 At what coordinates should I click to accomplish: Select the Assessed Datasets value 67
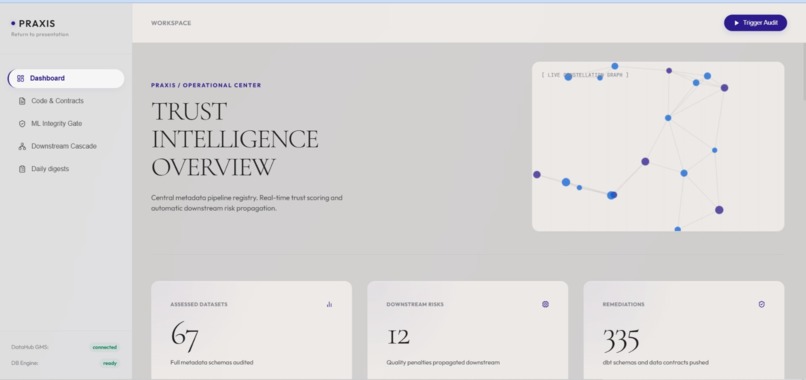185,337
